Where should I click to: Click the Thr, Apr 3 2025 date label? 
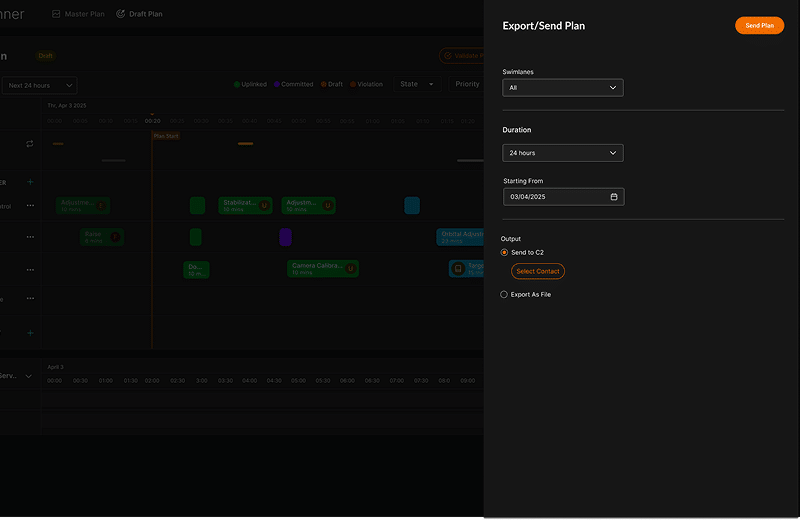point(67,106)
